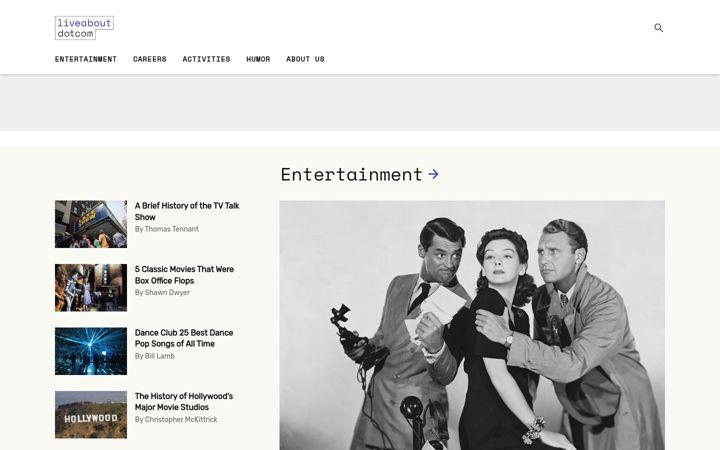
Task: Open the Humor menu item
Action: pos(258,59)
